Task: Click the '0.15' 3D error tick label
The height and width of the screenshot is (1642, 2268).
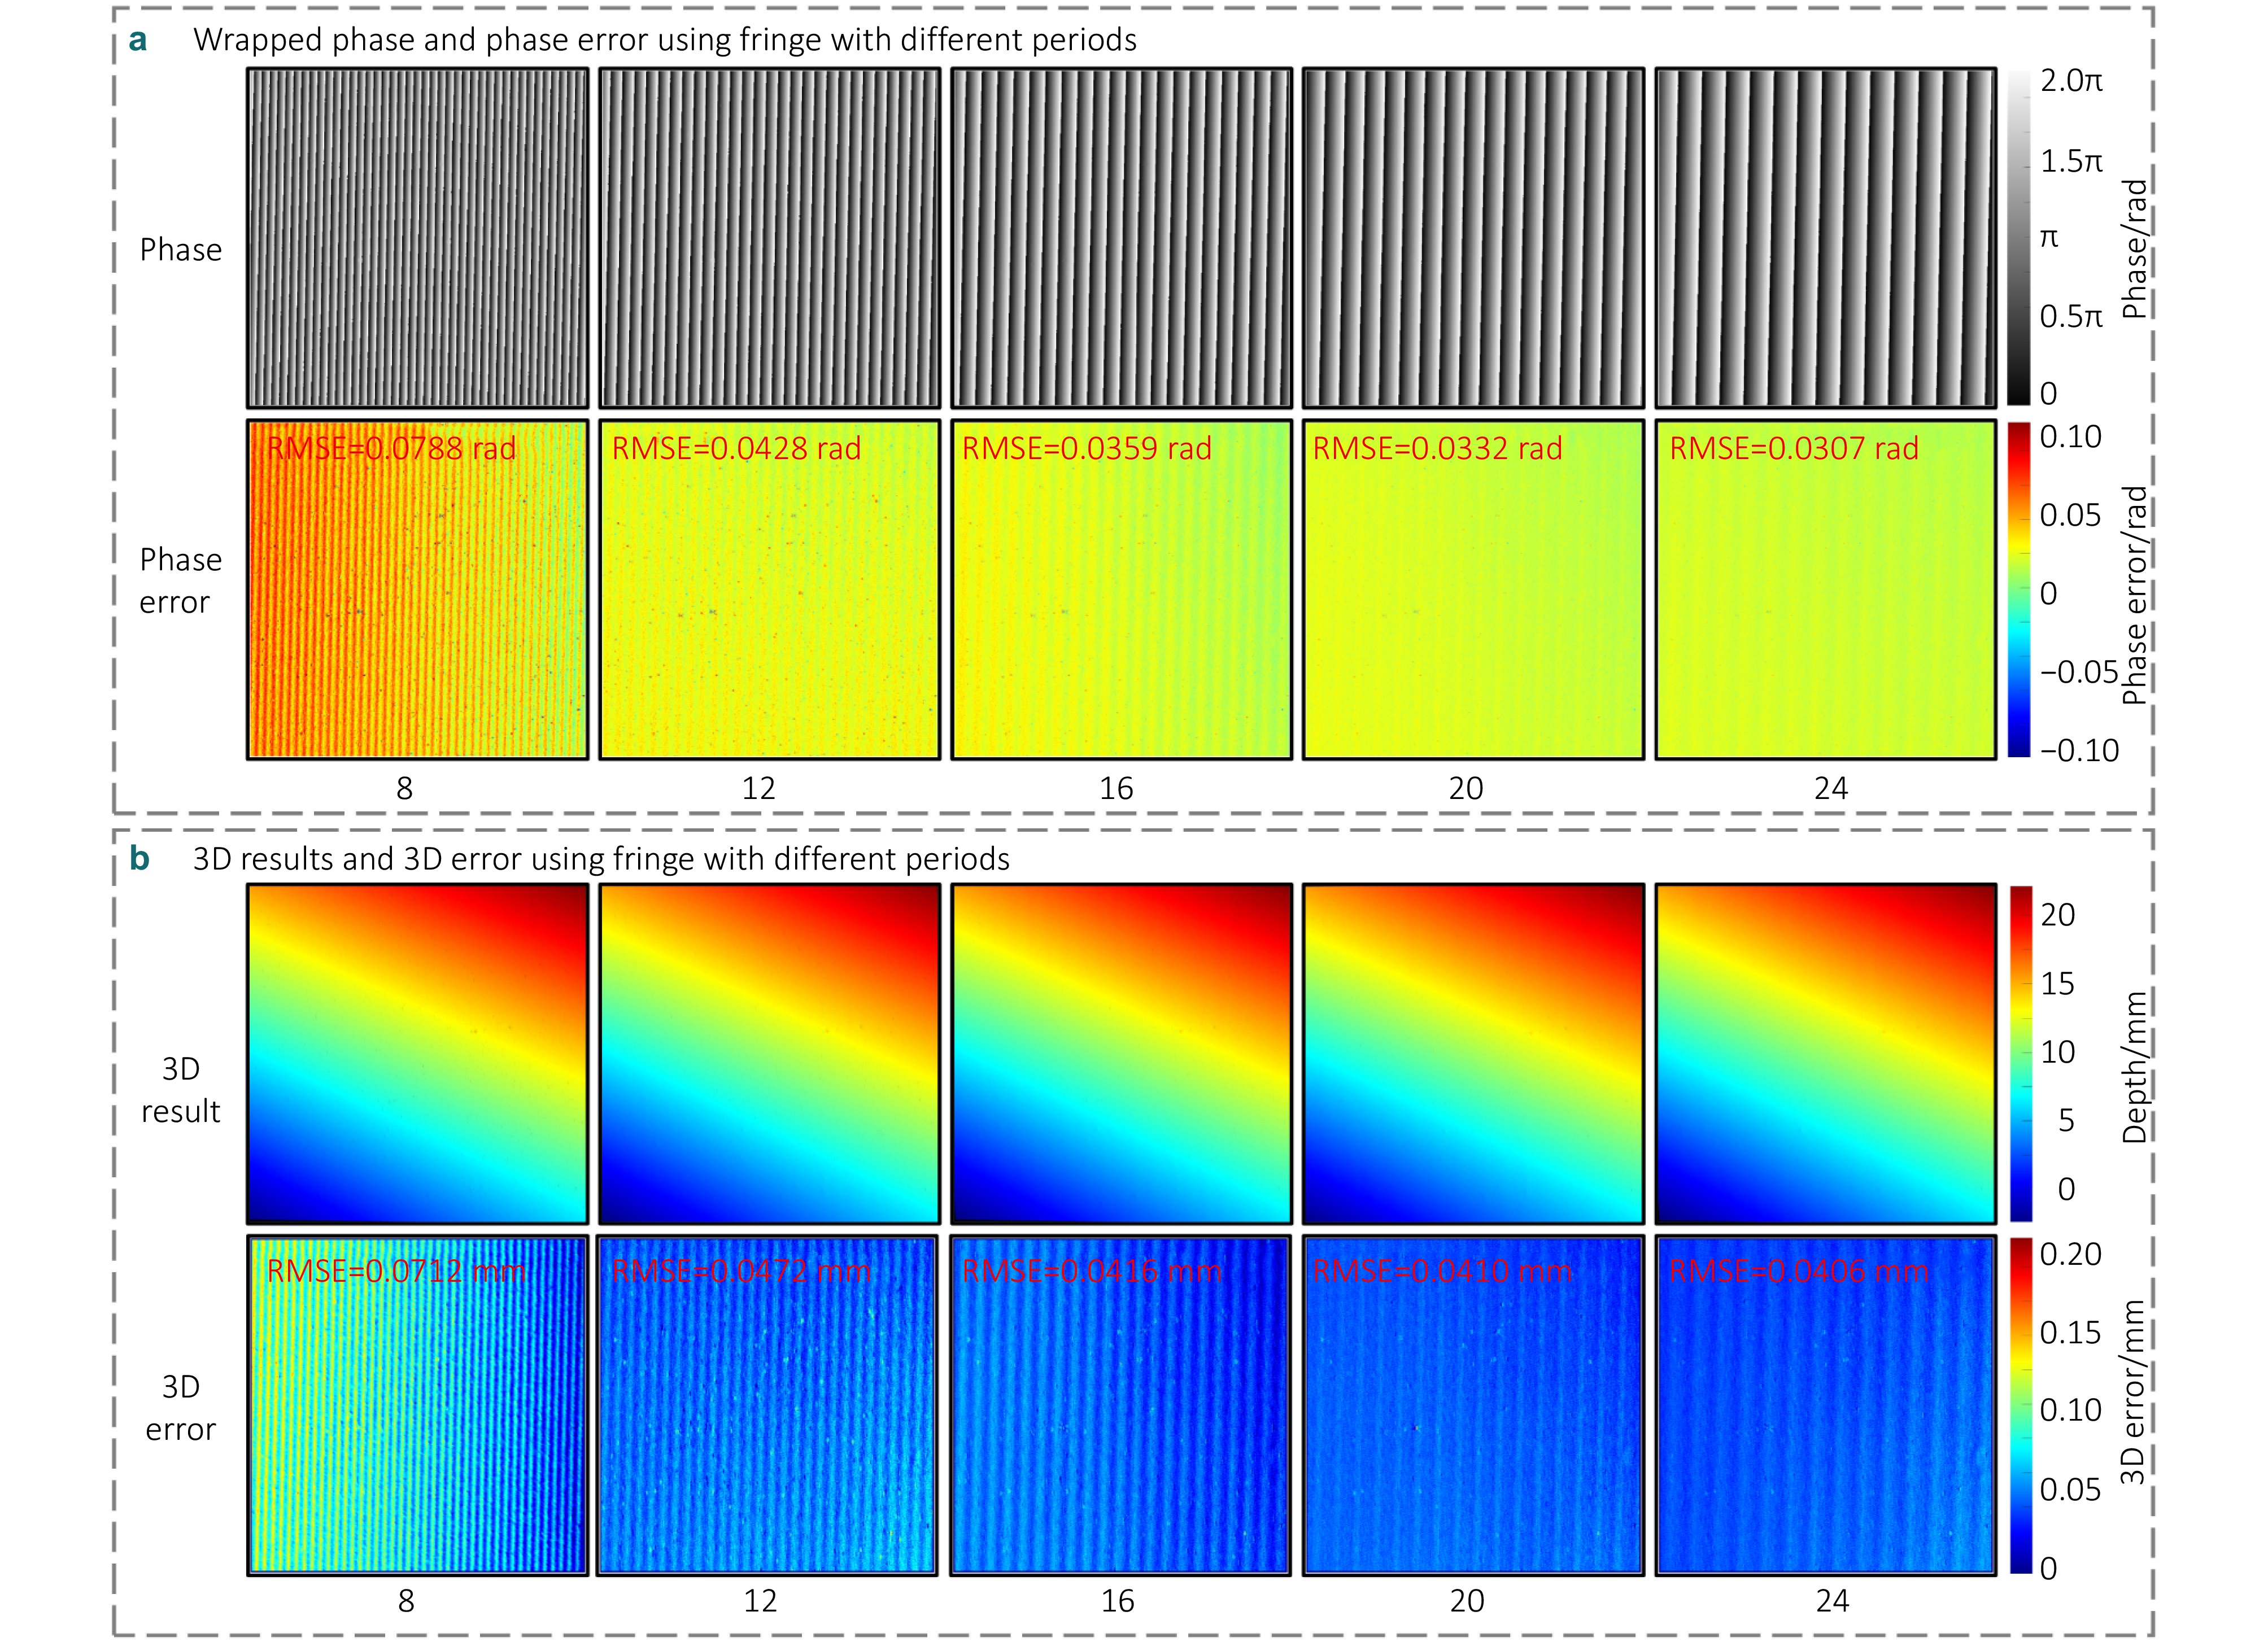Action: pos(2070,1332)
